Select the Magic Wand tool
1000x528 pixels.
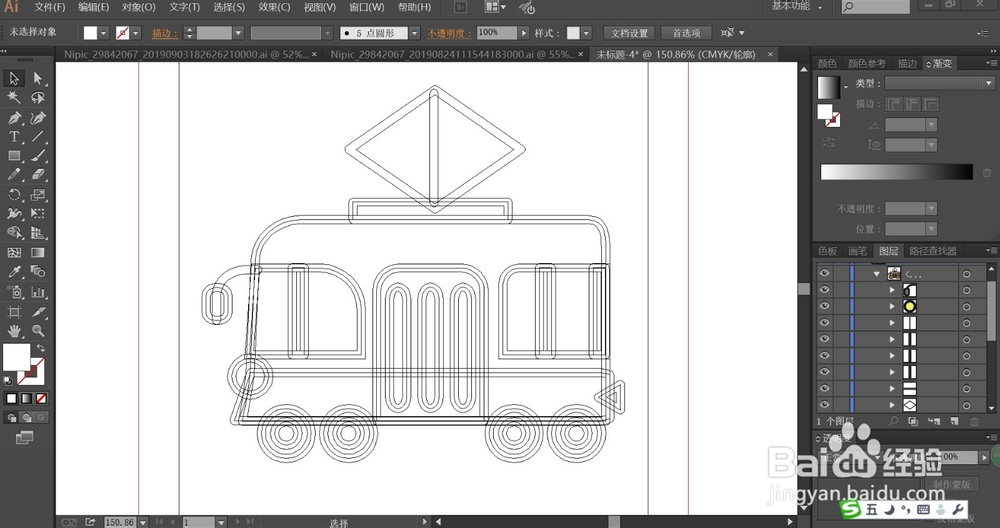[14, 98]
